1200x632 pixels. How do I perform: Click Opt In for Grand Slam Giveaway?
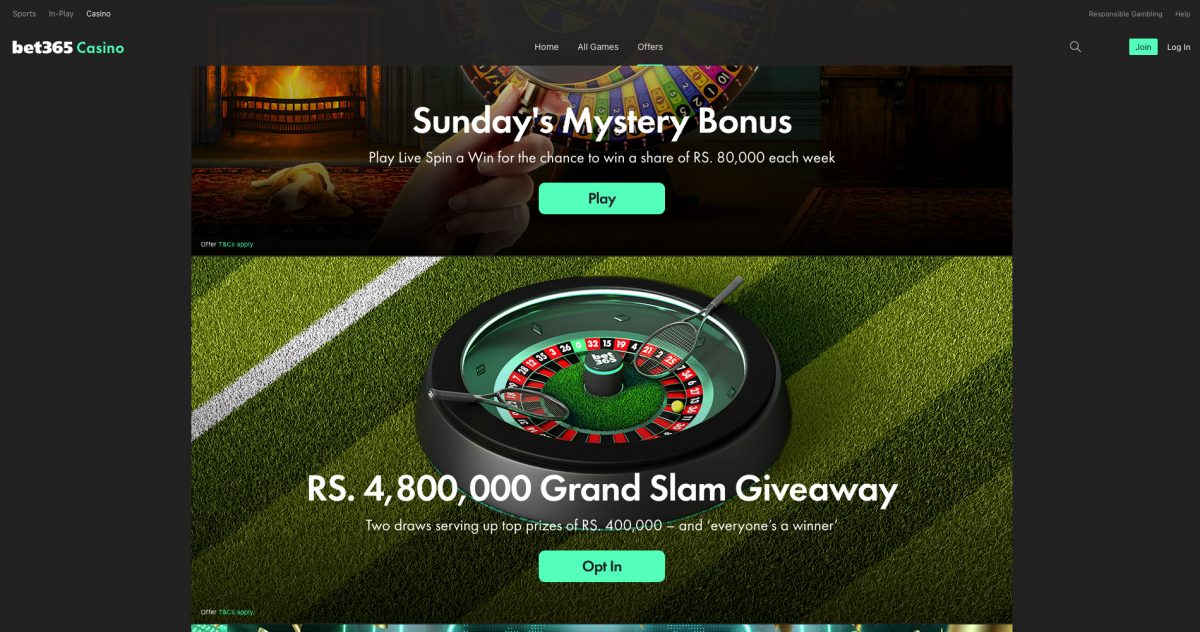click(x=602, y=566)
